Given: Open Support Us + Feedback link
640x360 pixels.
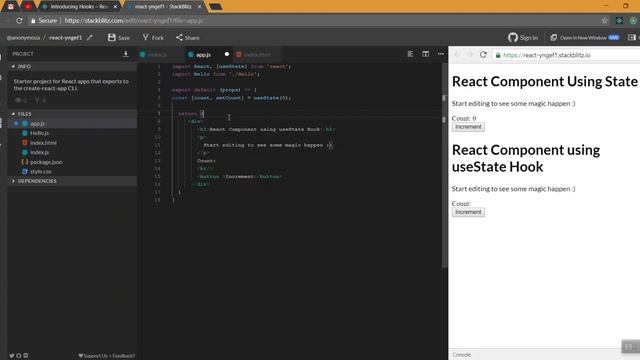Looking at the screenshot, I should click(107, 356).
